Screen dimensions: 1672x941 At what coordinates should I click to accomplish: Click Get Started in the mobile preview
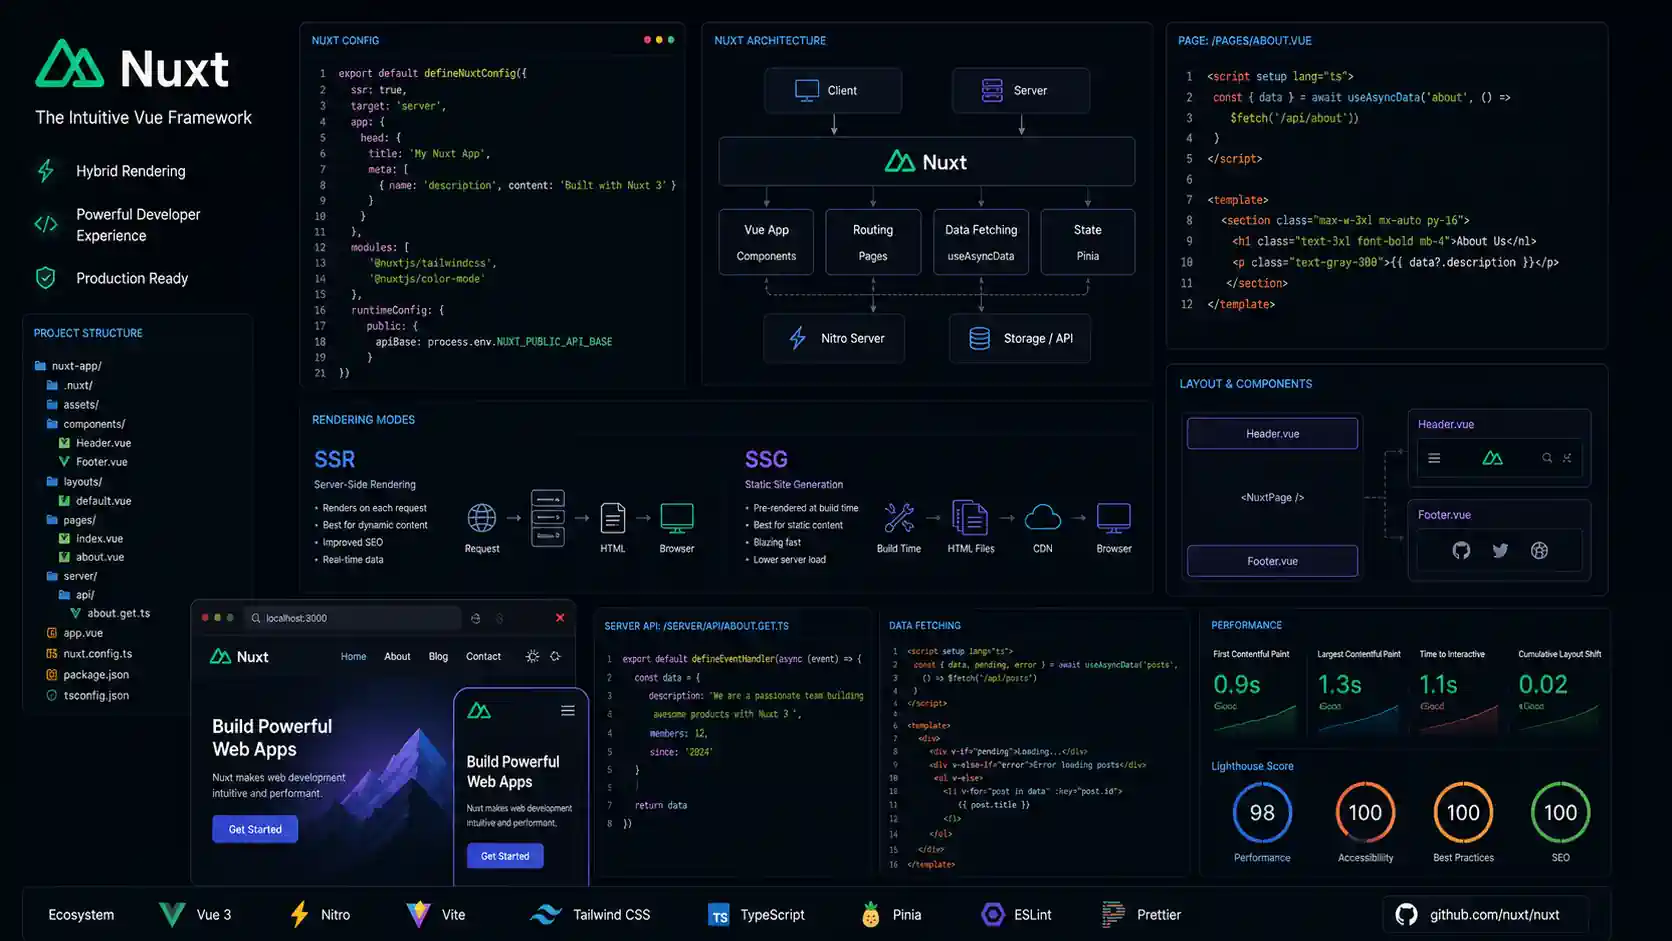coord(505,856)
